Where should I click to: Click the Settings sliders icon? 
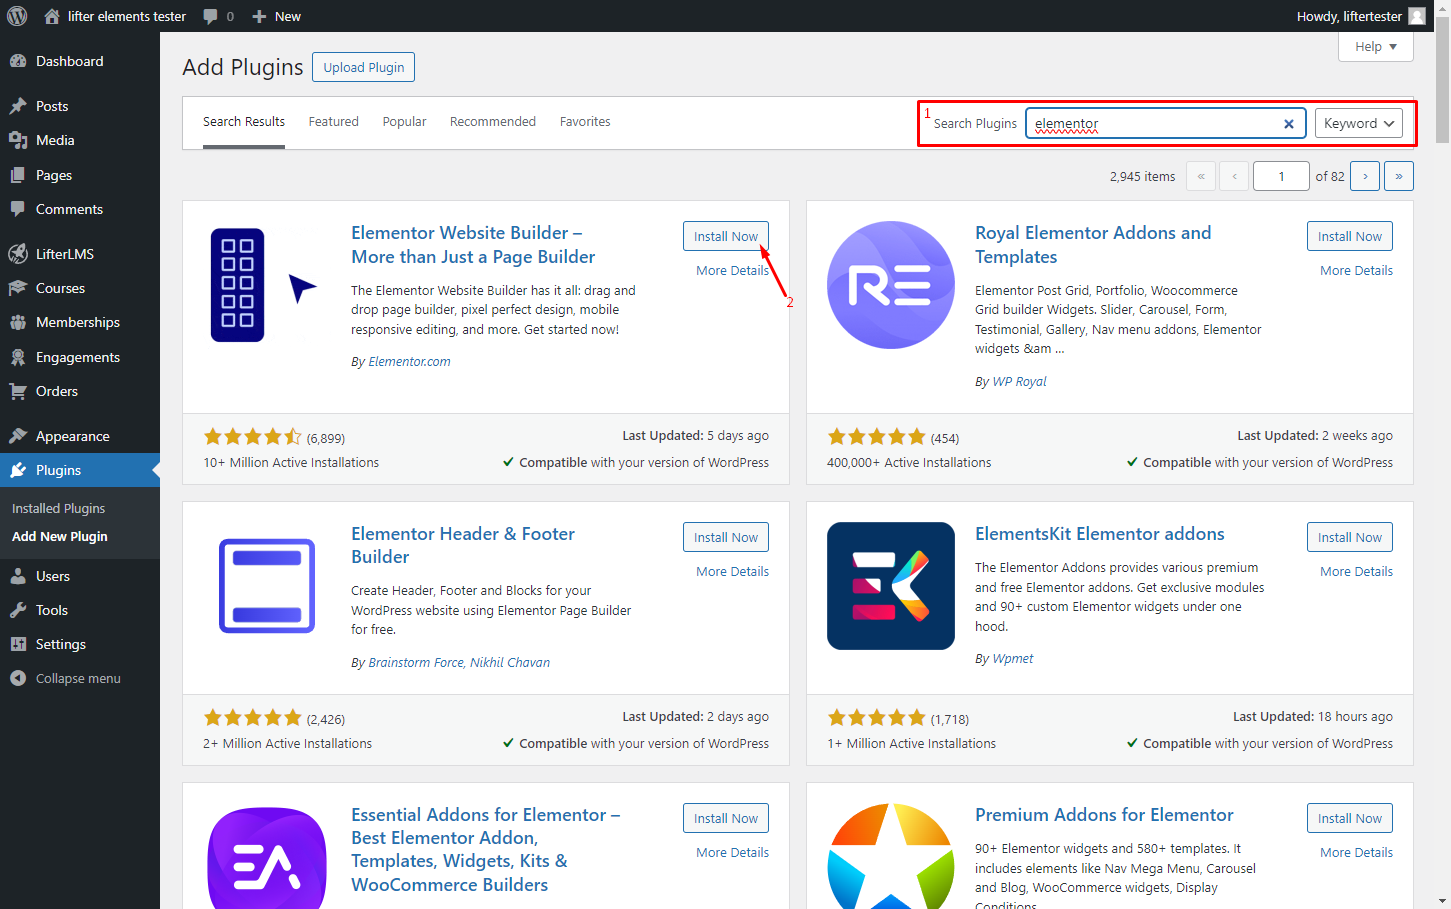[x=18, y=644]
